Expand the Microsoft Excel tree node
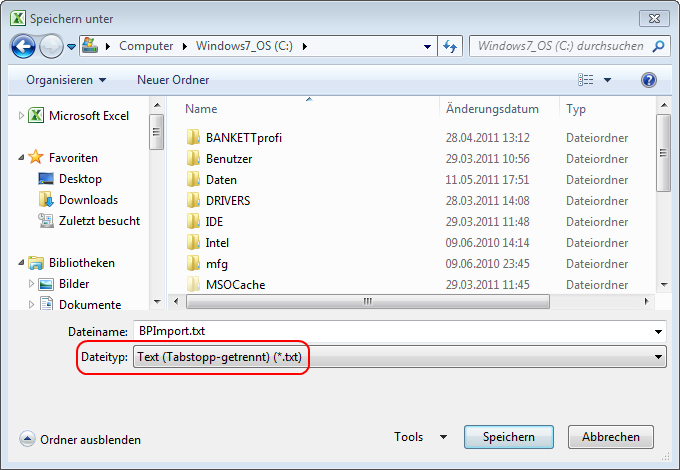 click(x=21, y=116)
